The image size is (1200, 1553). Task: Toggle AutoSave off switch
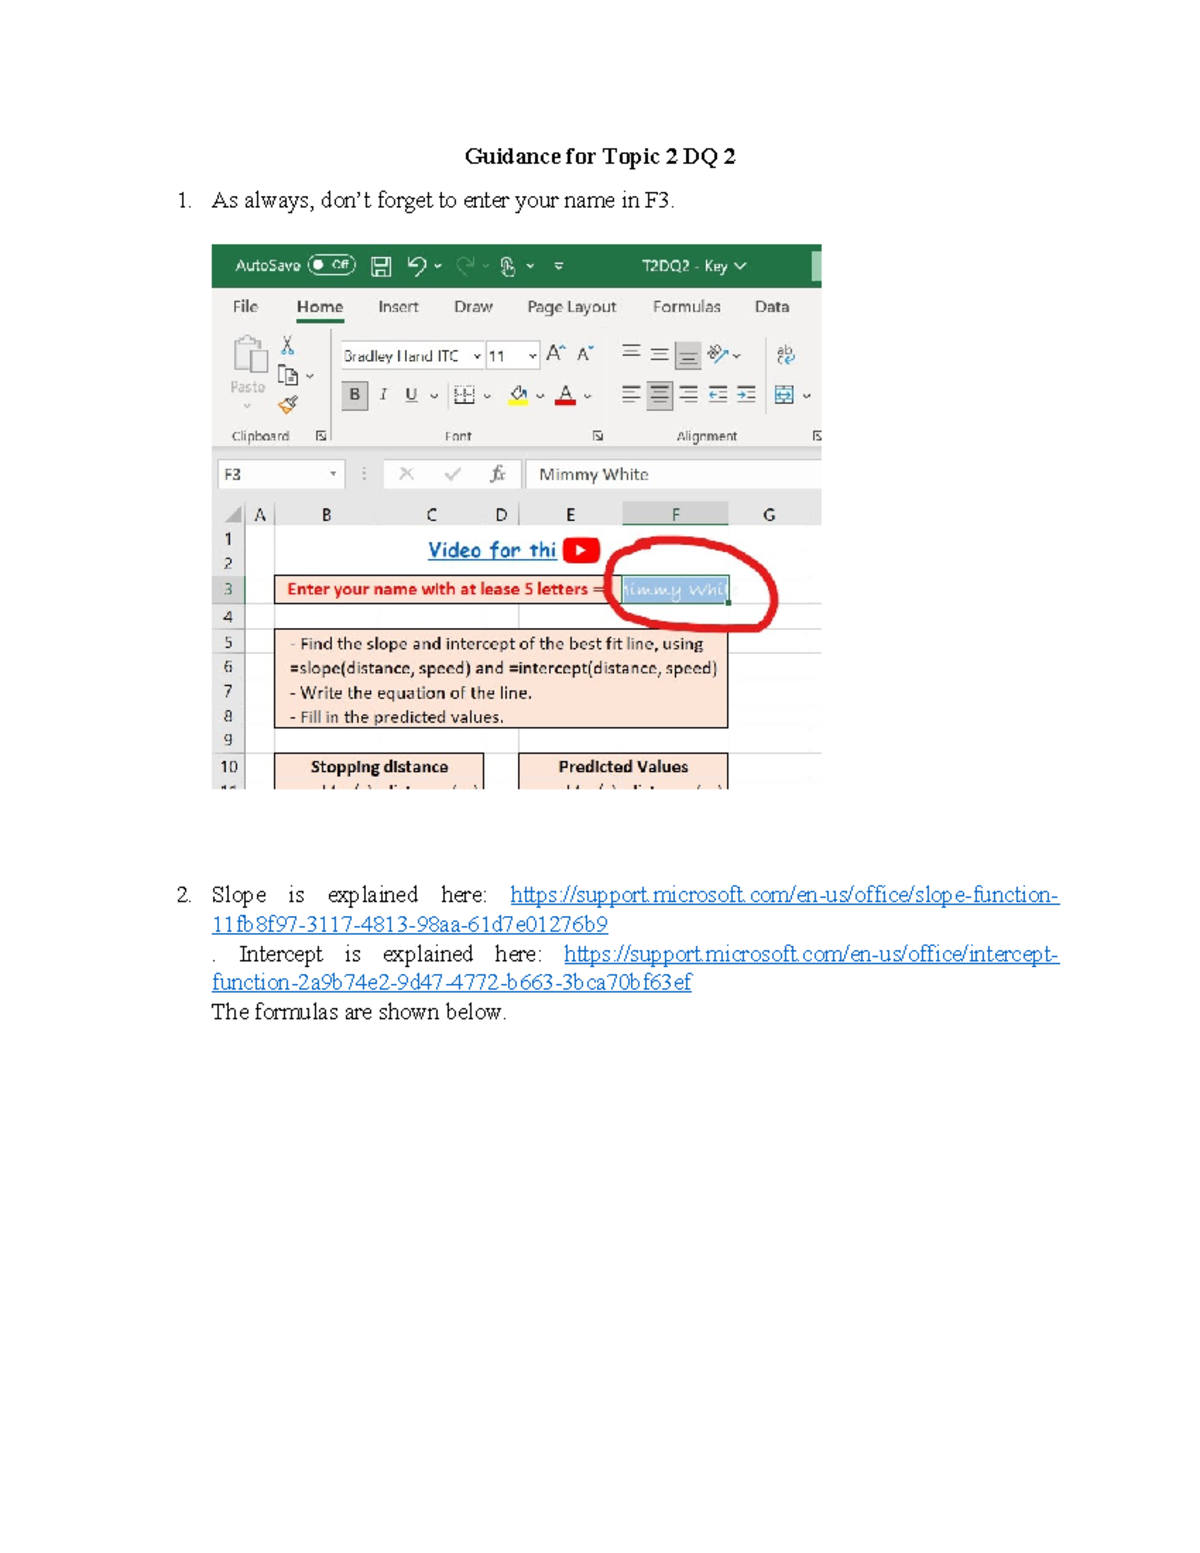330,265
